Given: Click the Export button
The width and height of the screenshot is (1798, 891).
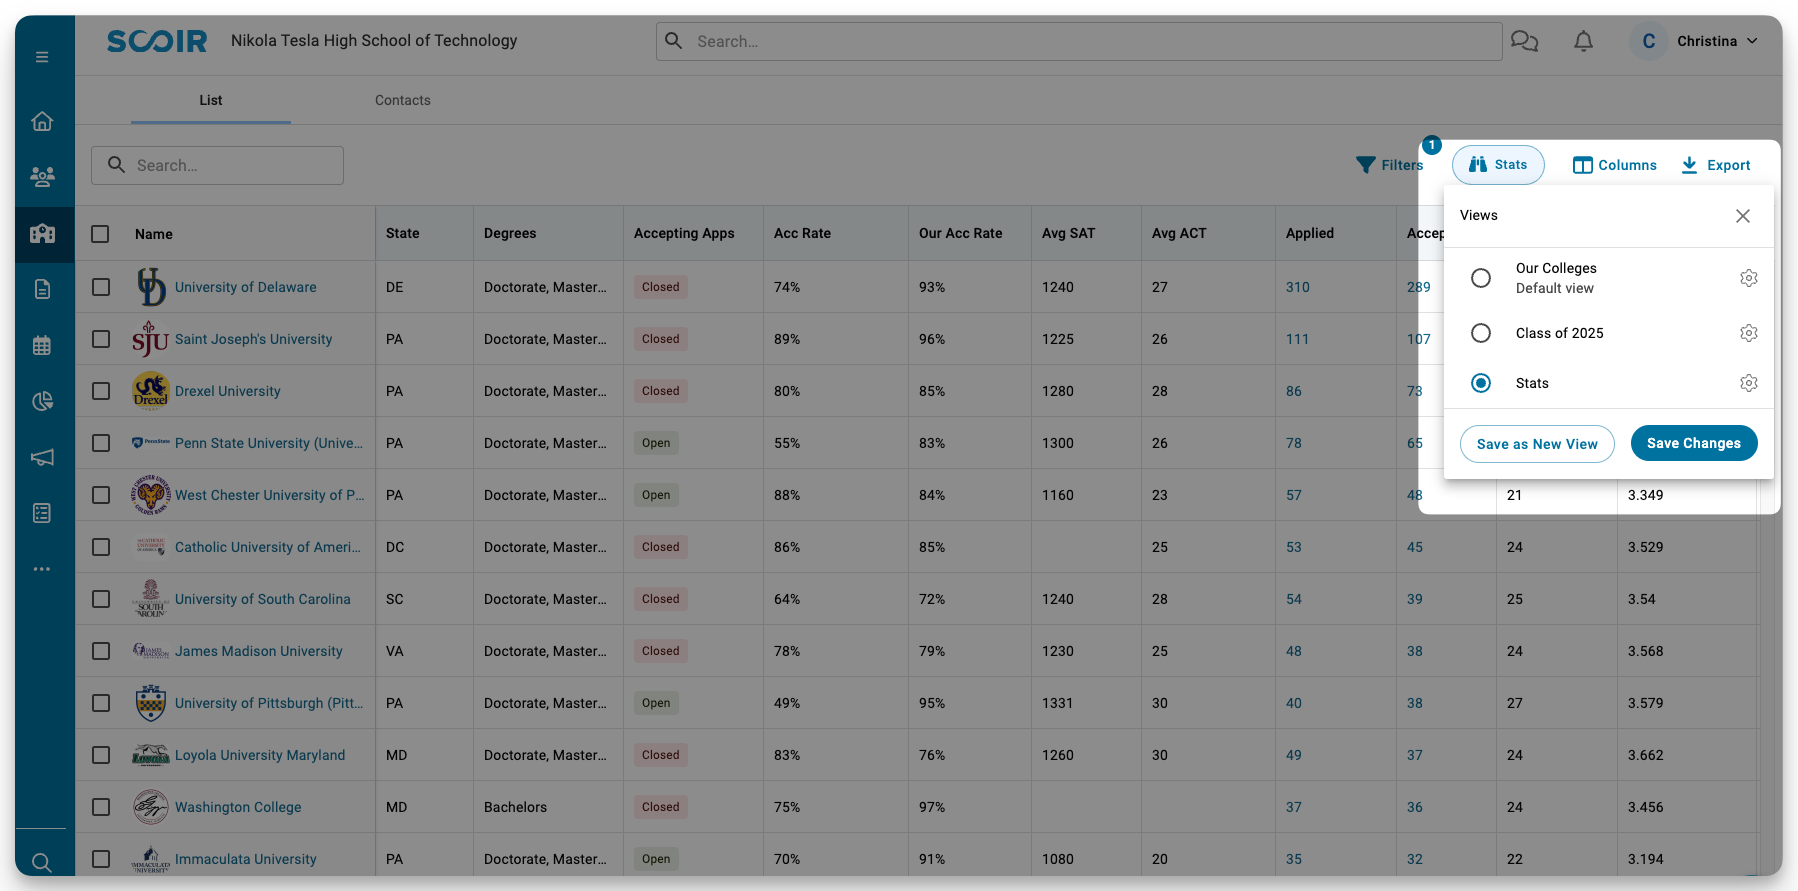Looking at the screenshot, I should pos(1716,165).
